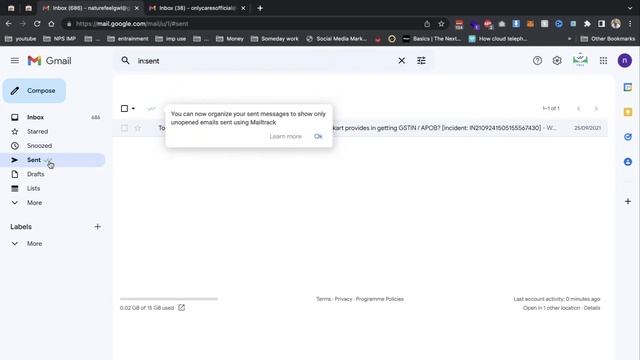Open the Money bookmarks folder

[x=230, y=39]
